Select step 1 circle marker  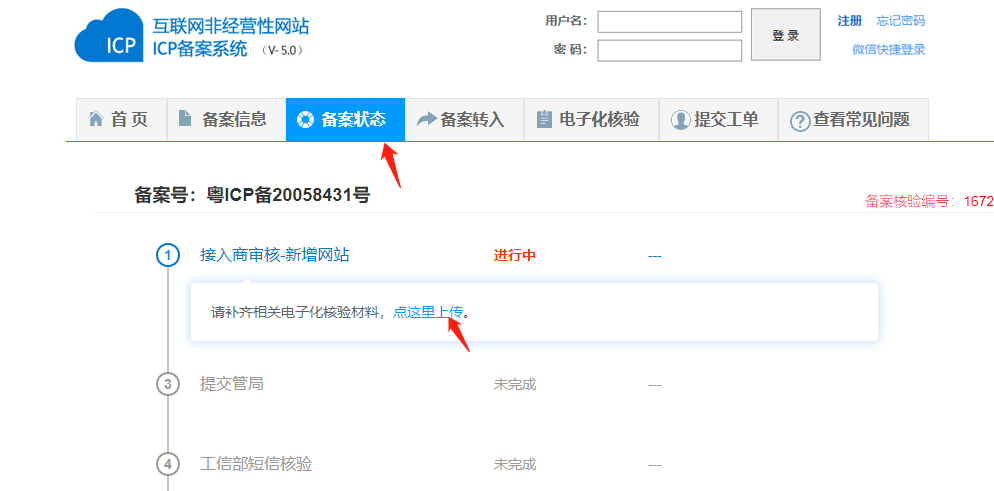coord(168,255)
